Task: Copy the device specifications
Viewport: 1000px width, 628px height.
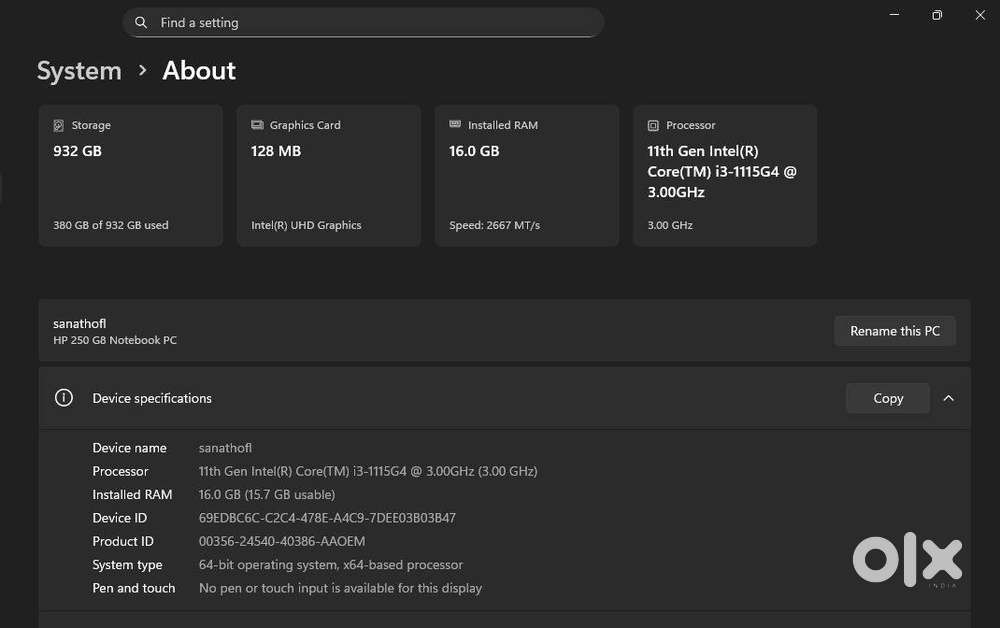Action: (887, 398)
